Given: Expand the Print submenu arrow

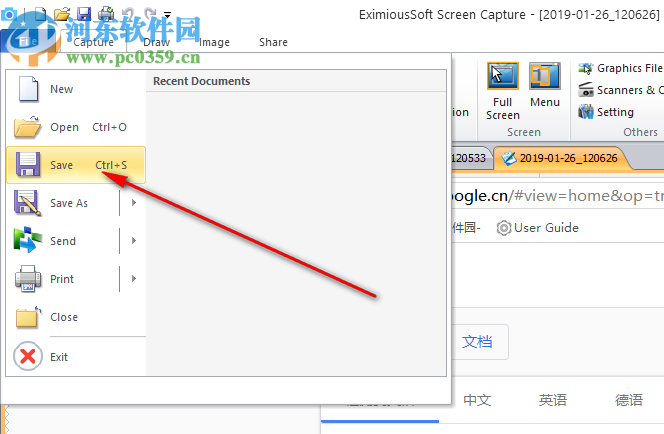Looking at the screenshot, I should 133,279.
